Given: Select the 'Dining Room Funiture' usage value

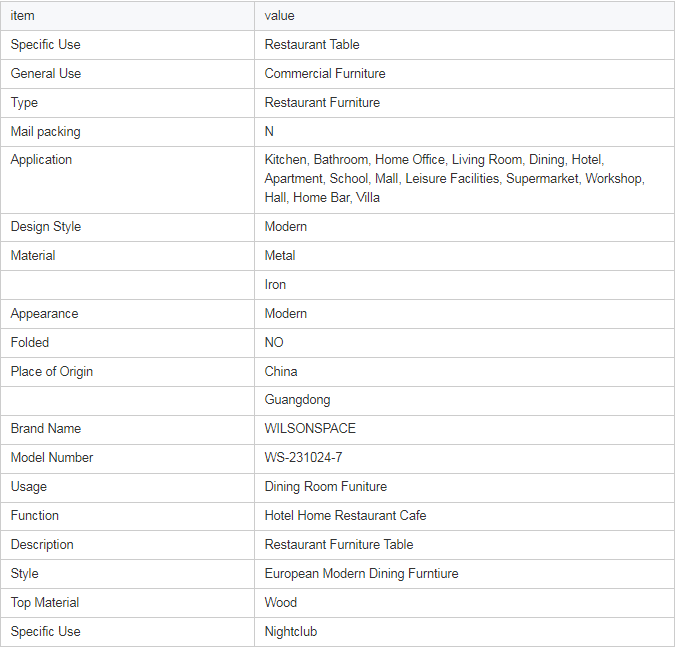Looking at the screenshot, I should coord(325,486).
